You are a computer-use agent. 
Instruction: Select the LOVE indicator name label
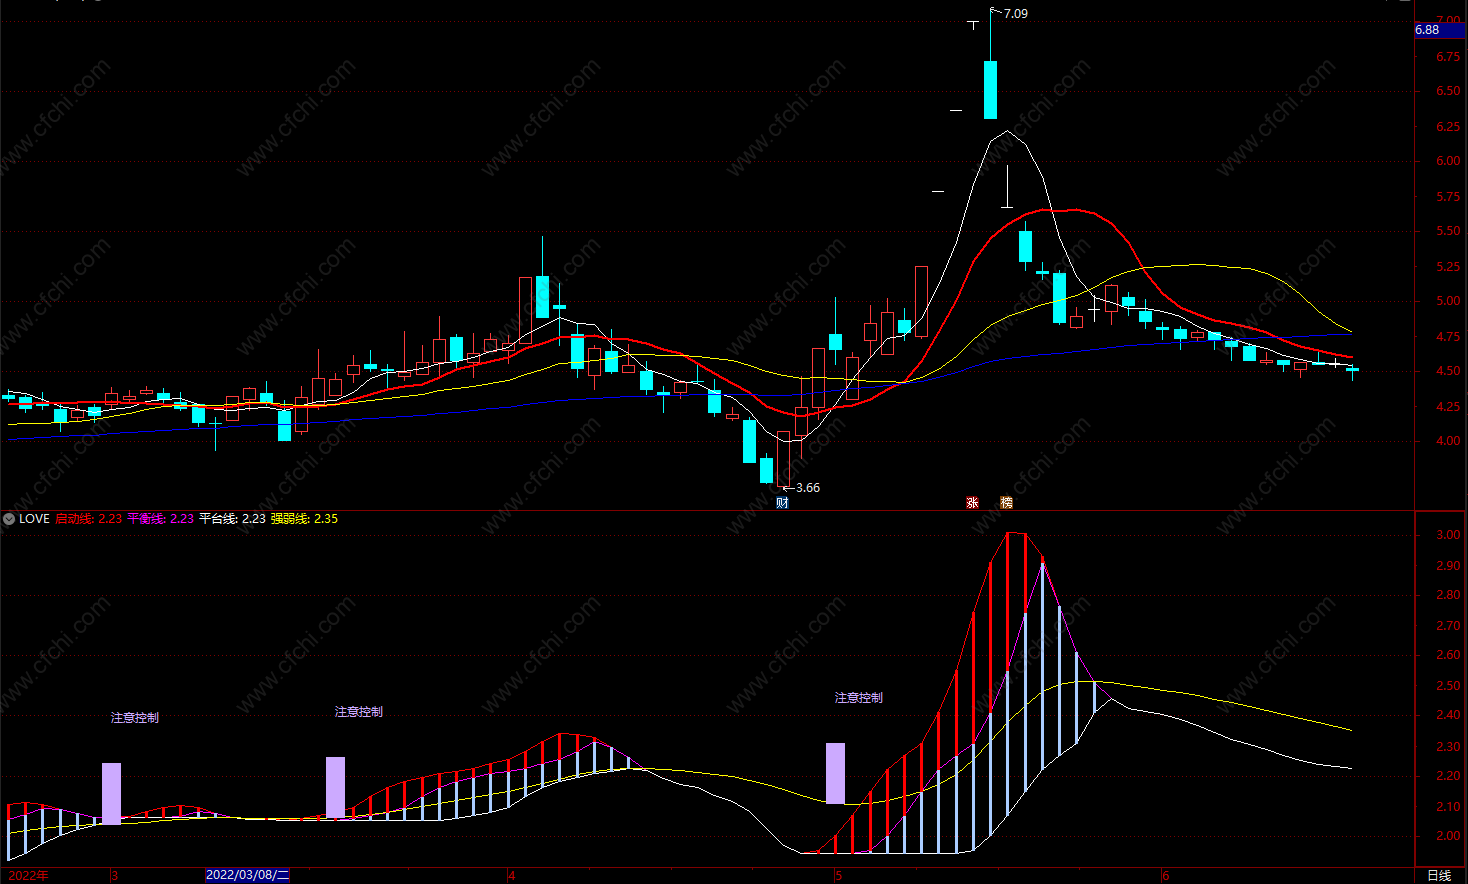[34, 519]
